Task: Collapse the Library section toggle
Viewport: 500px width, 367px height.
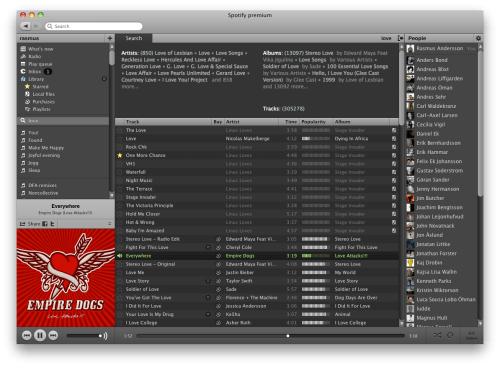Action: [x=104, y=79]
